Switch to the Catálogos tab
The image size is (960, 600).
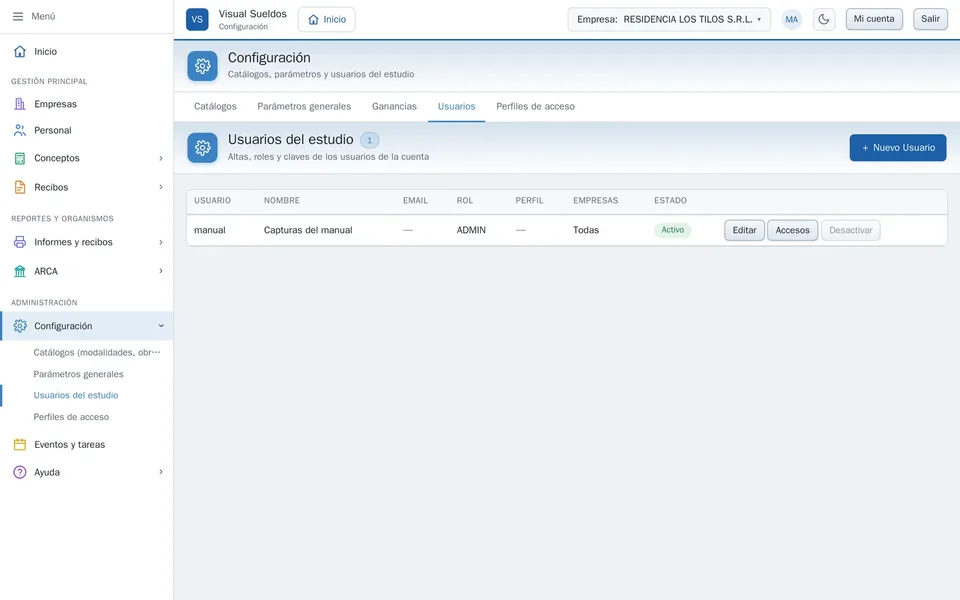point(215,107)
